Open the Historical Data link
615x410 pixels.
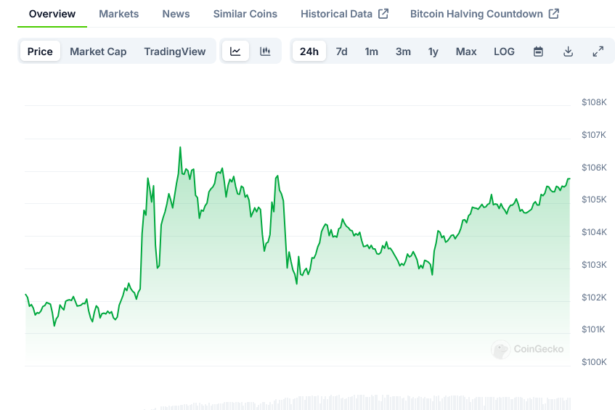tap(336, 14)
